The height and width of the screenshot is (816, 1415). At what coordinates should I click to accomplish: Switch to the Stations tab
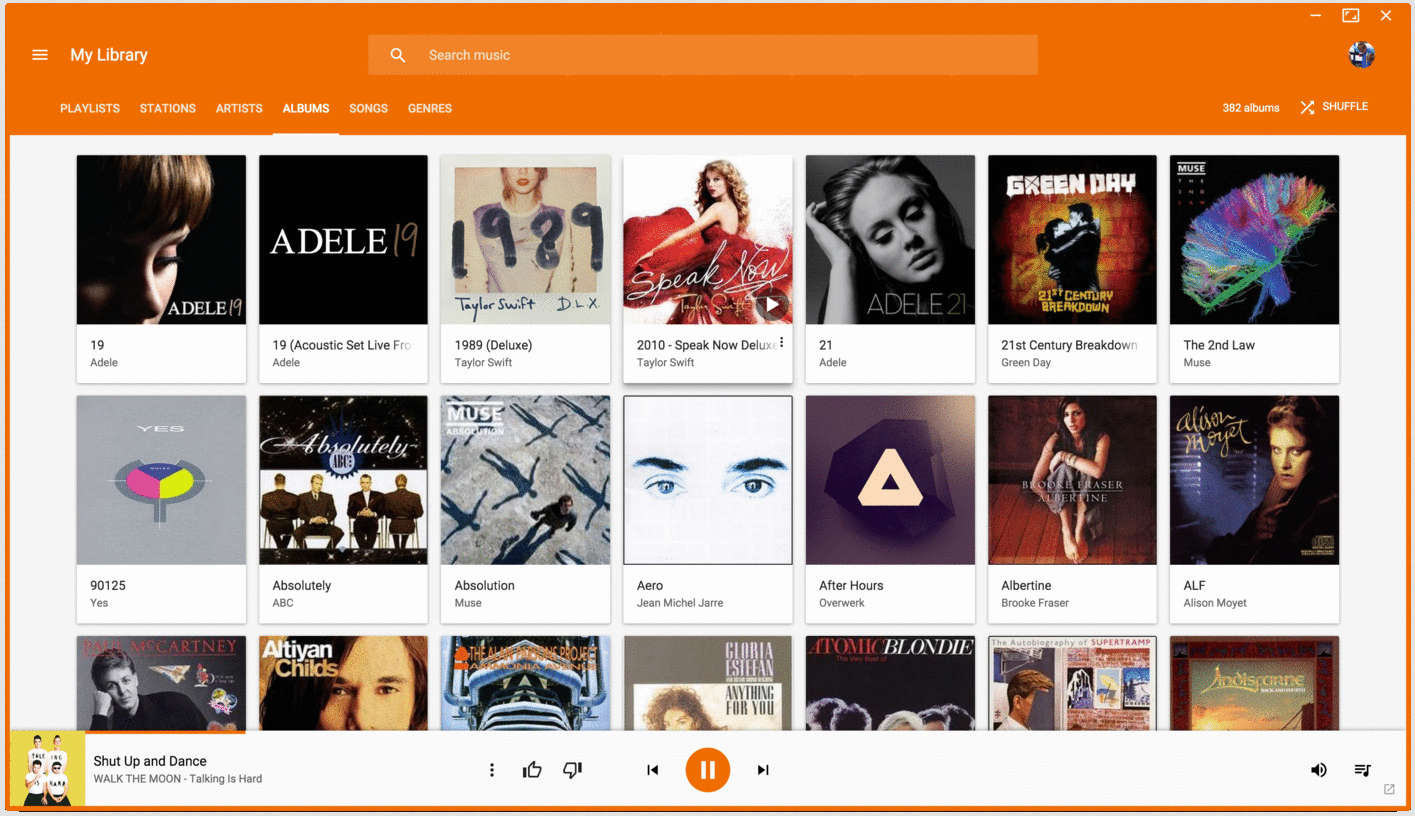168,108
